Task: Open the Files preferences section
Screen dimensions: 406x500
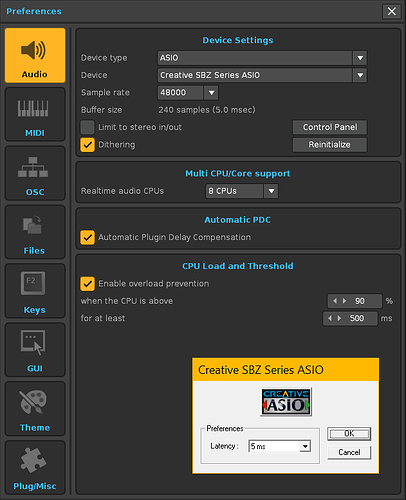Action: [35, 232]
